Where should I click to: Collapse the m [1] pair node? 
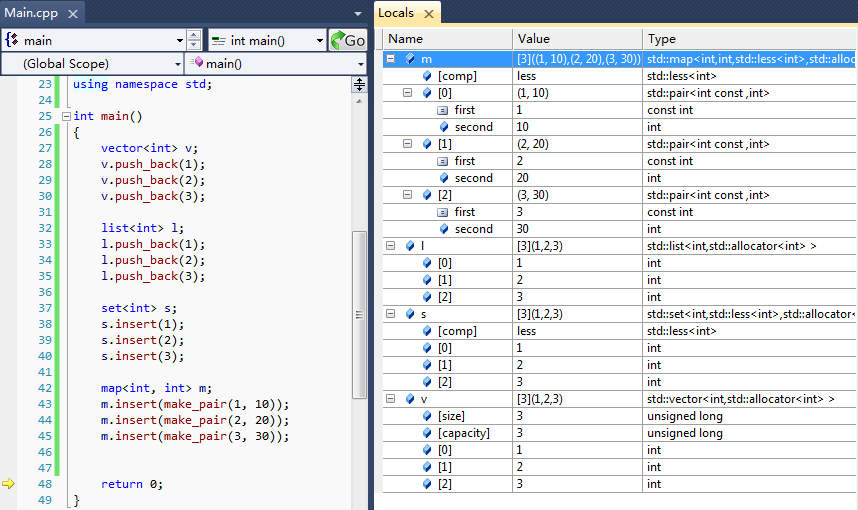point(408,143)
